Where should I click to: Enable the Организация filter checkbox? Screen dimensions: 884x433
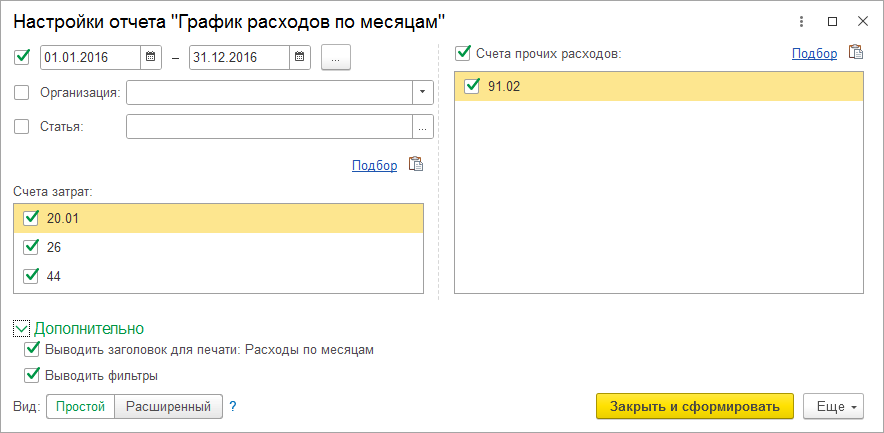click(23, 93)
